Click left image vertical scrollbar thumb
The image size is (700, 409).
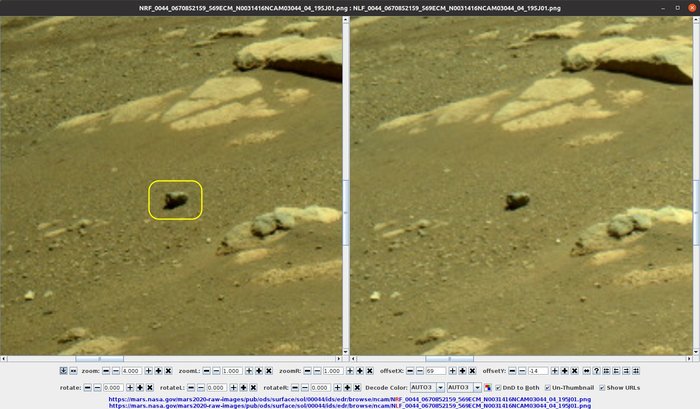[x=346, y=212]
